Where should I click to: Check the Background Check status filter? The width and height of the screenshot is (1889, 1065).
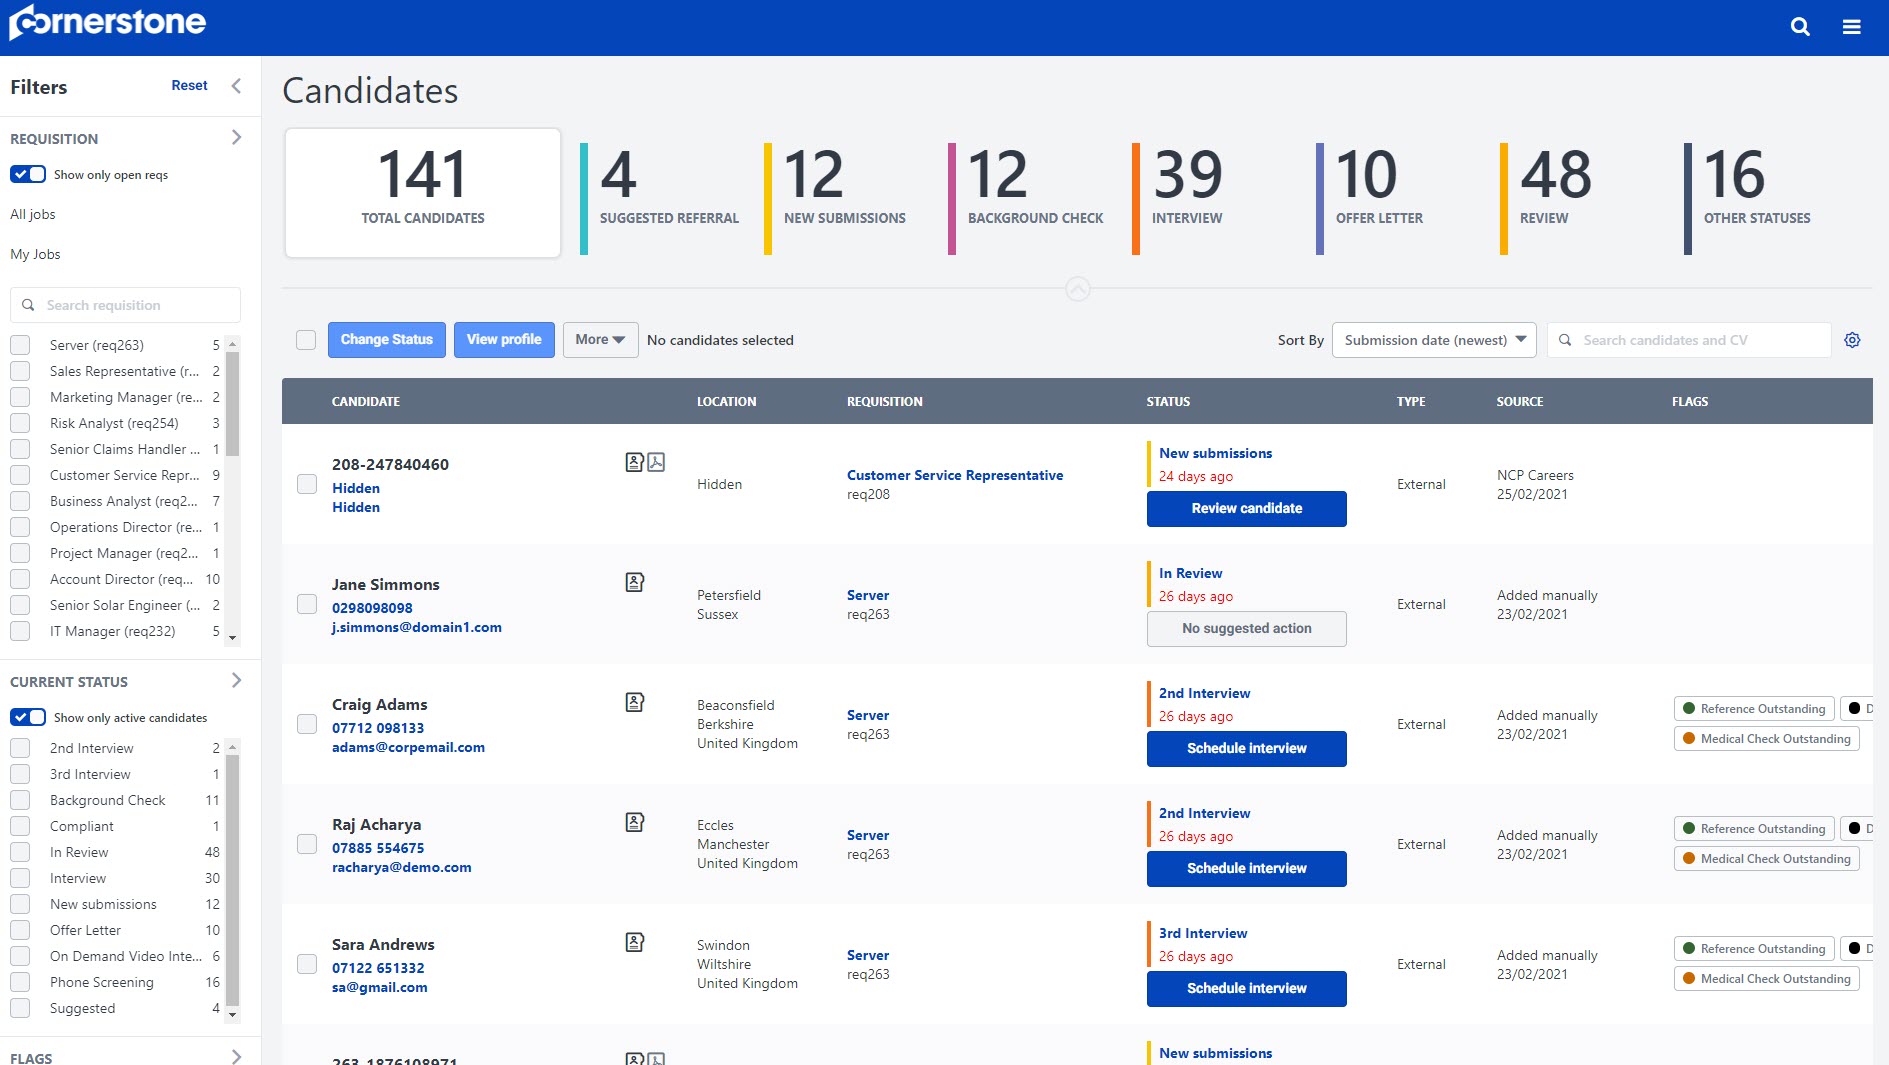(20, 800)
